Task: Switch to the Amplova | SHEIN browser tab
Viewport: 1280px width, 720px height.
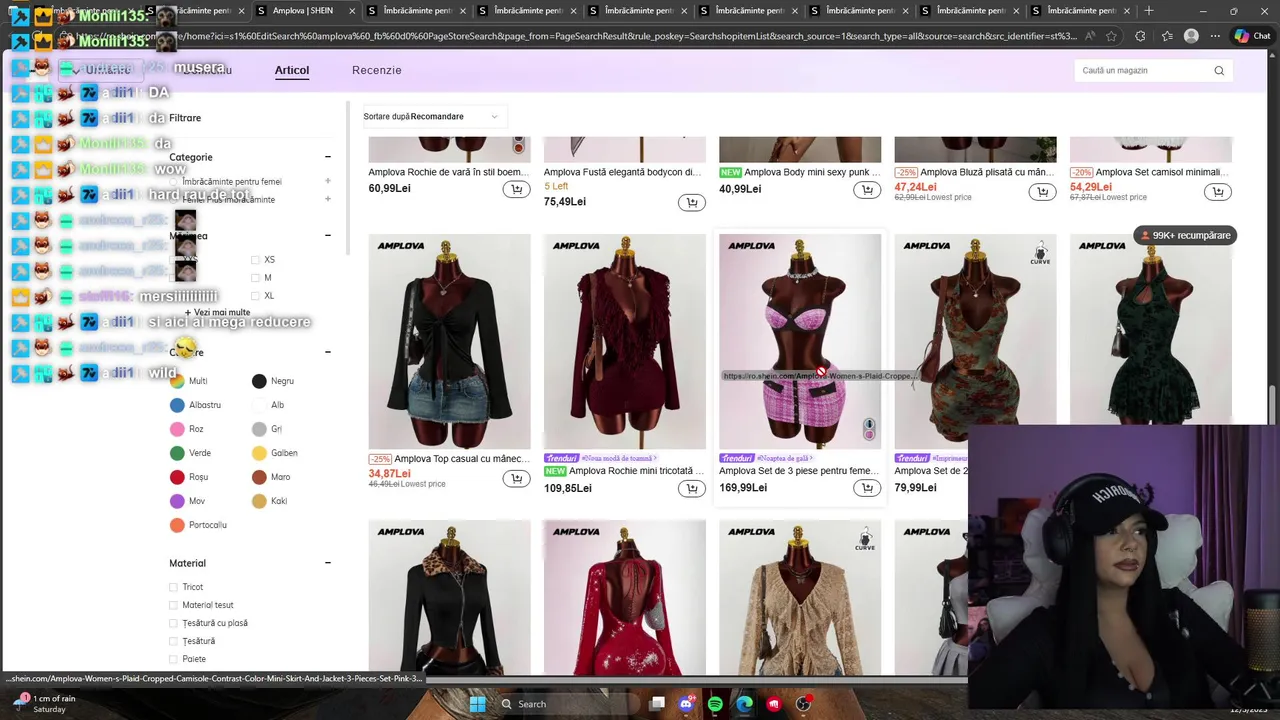Action: point(302,11)
